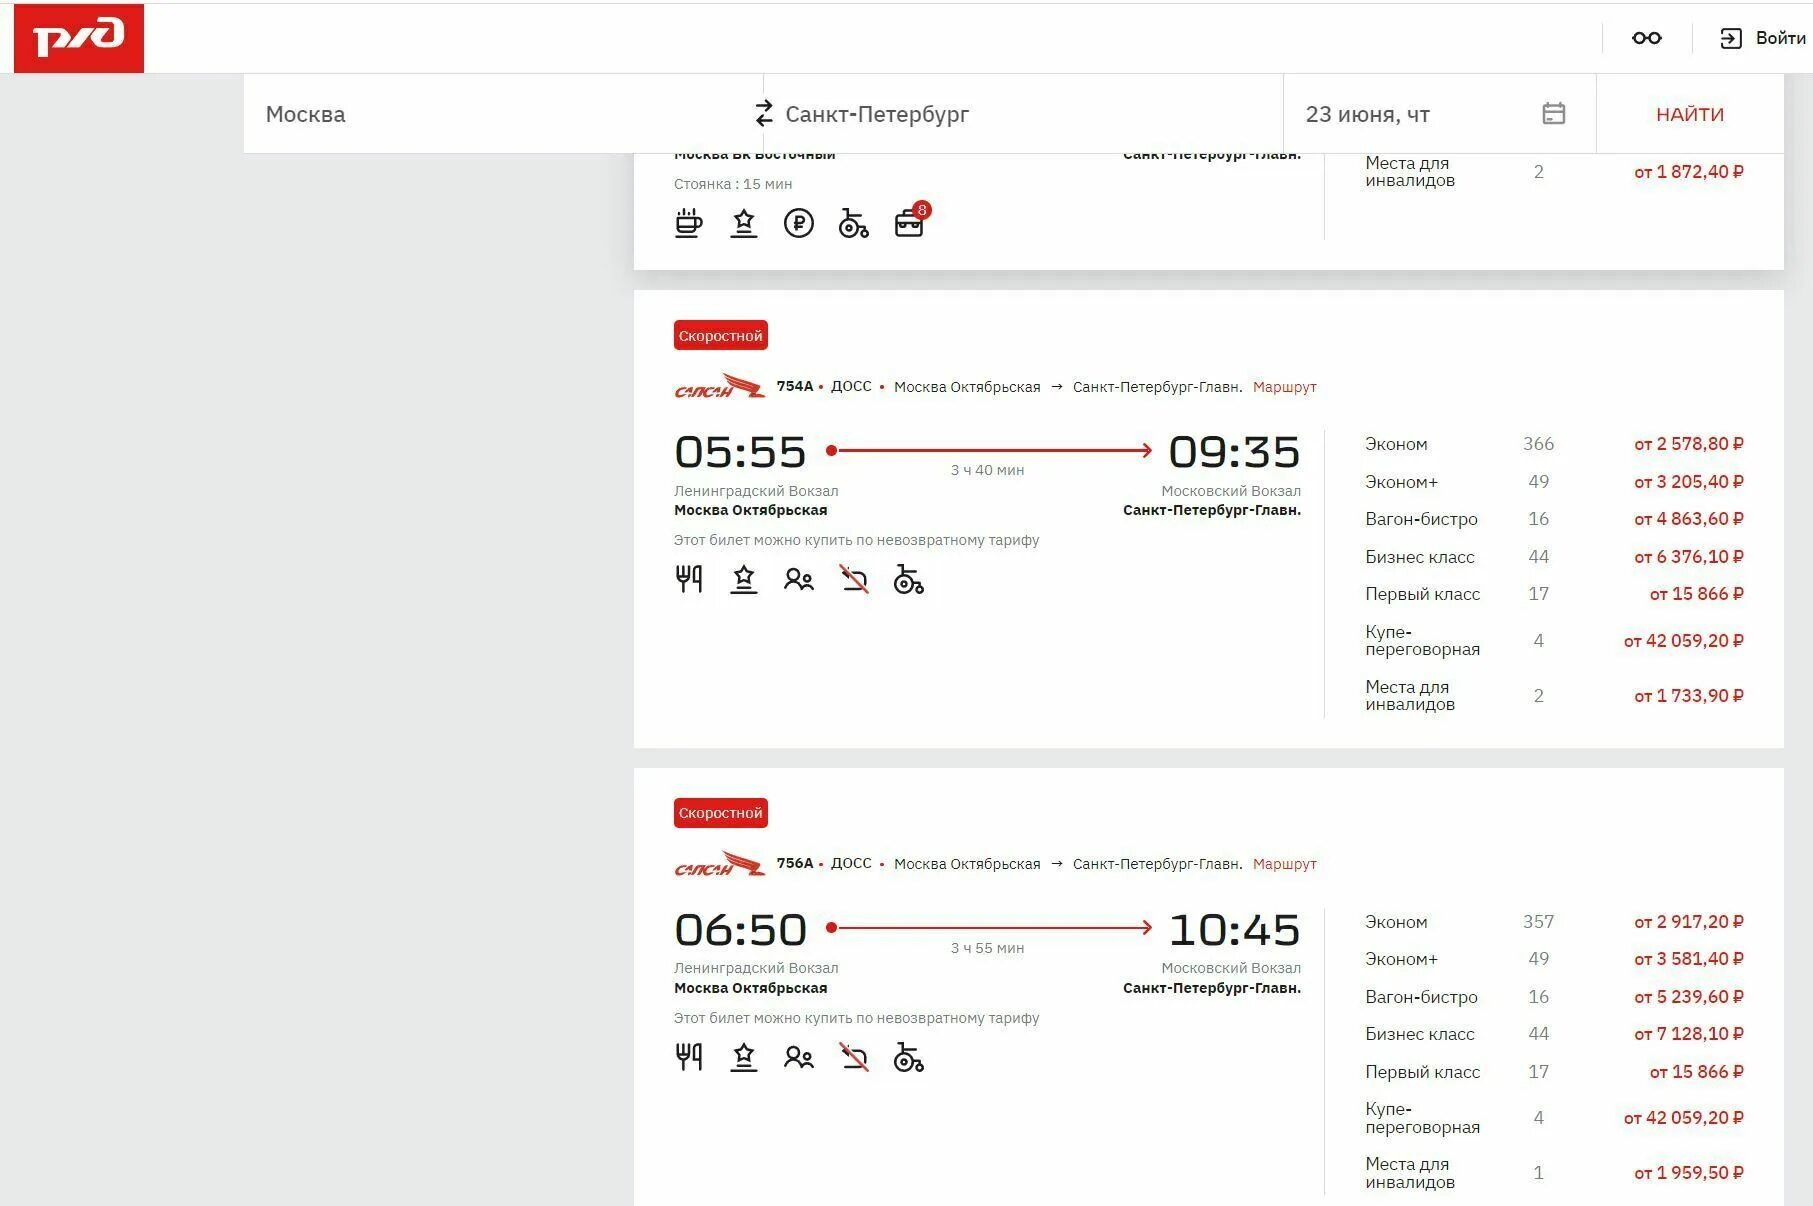Image resolution: width=1813 pixels, height=1206 pixels.
Task: Select Первый класс on train 756A
Action: tap(1554, 1072)
